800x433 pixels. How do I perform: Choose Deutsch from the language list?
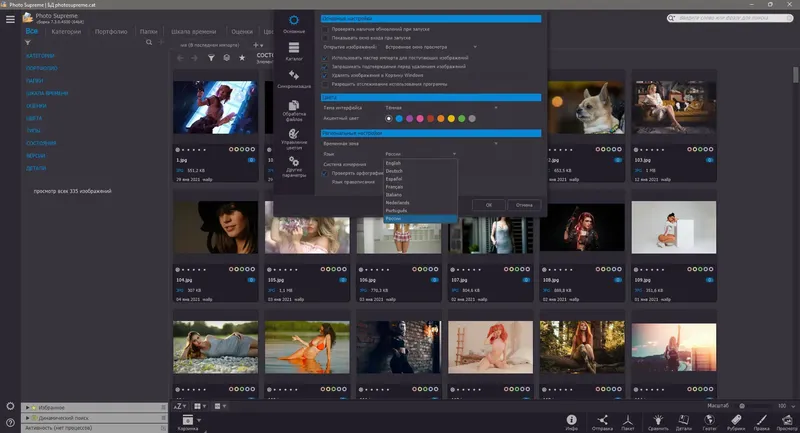(x=394, y=171)
